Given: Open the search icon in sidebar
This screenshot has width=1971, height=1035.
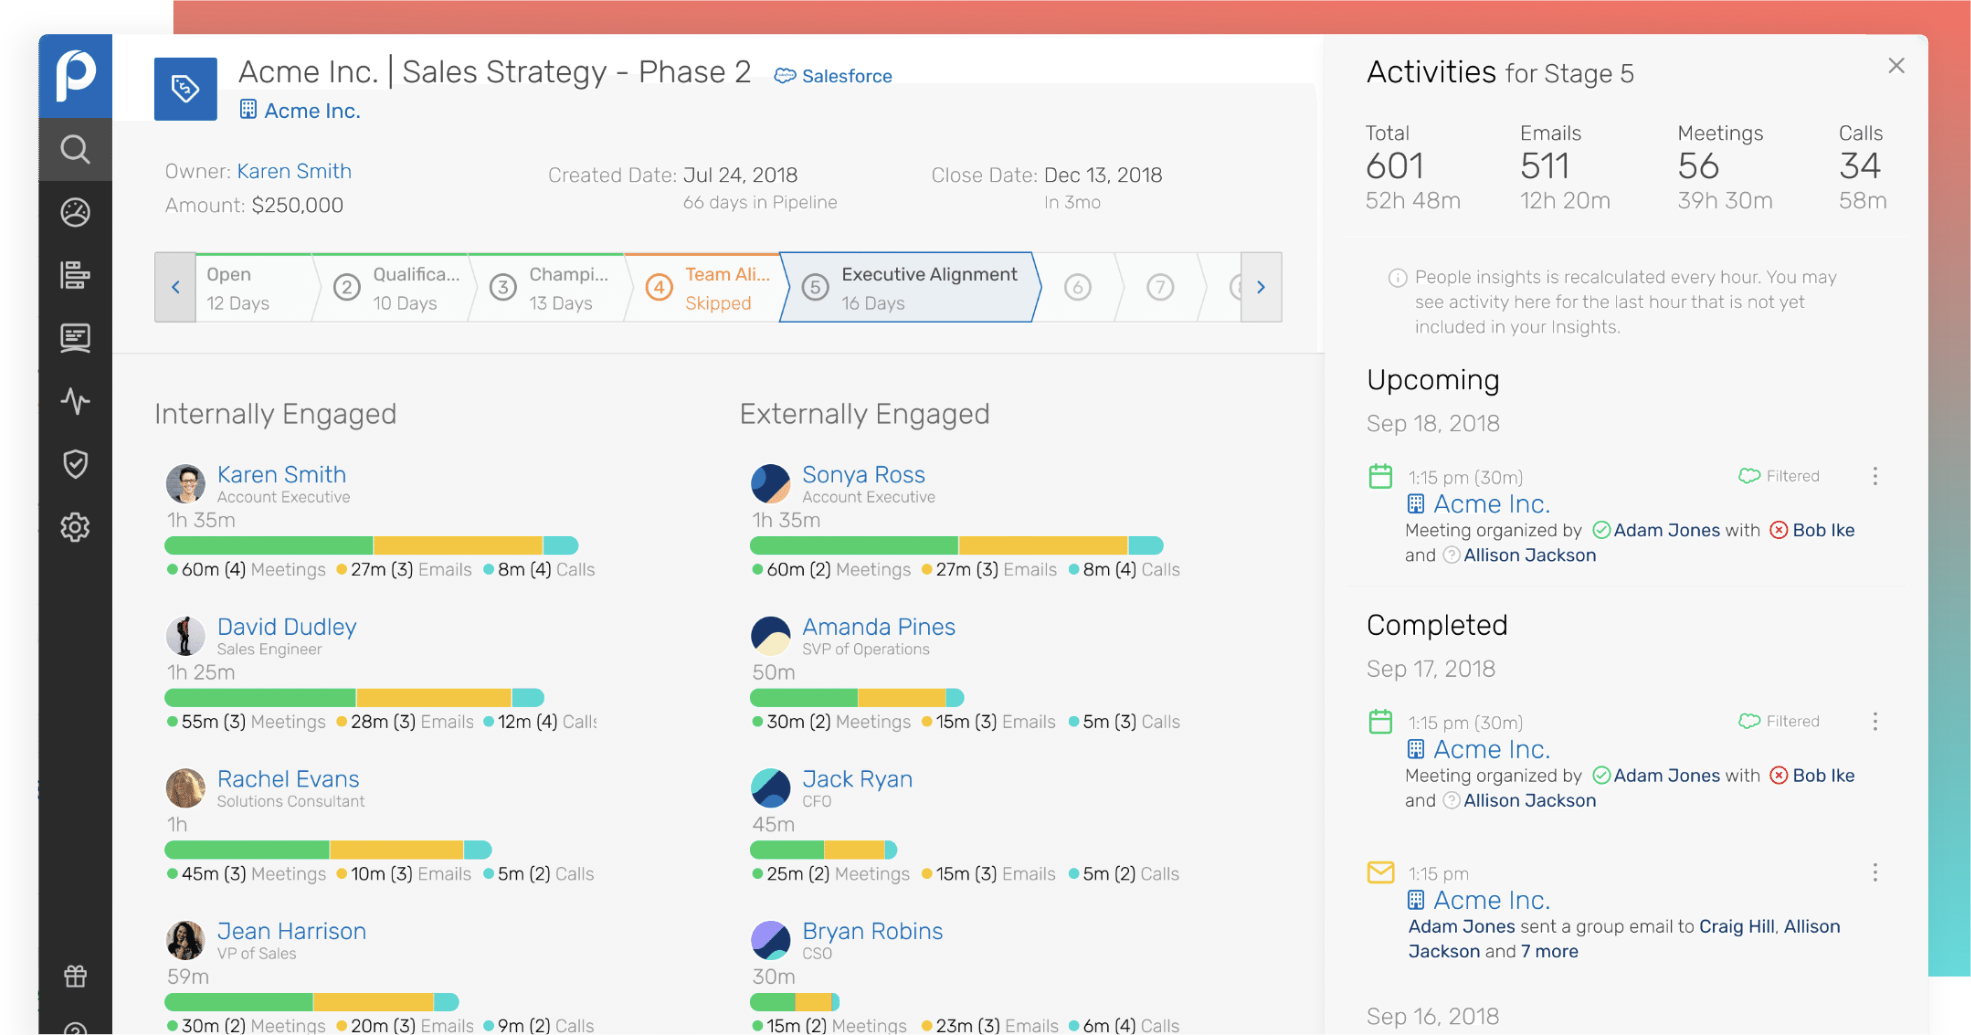Looking at the screenshot, I should [x=75, y=149].
